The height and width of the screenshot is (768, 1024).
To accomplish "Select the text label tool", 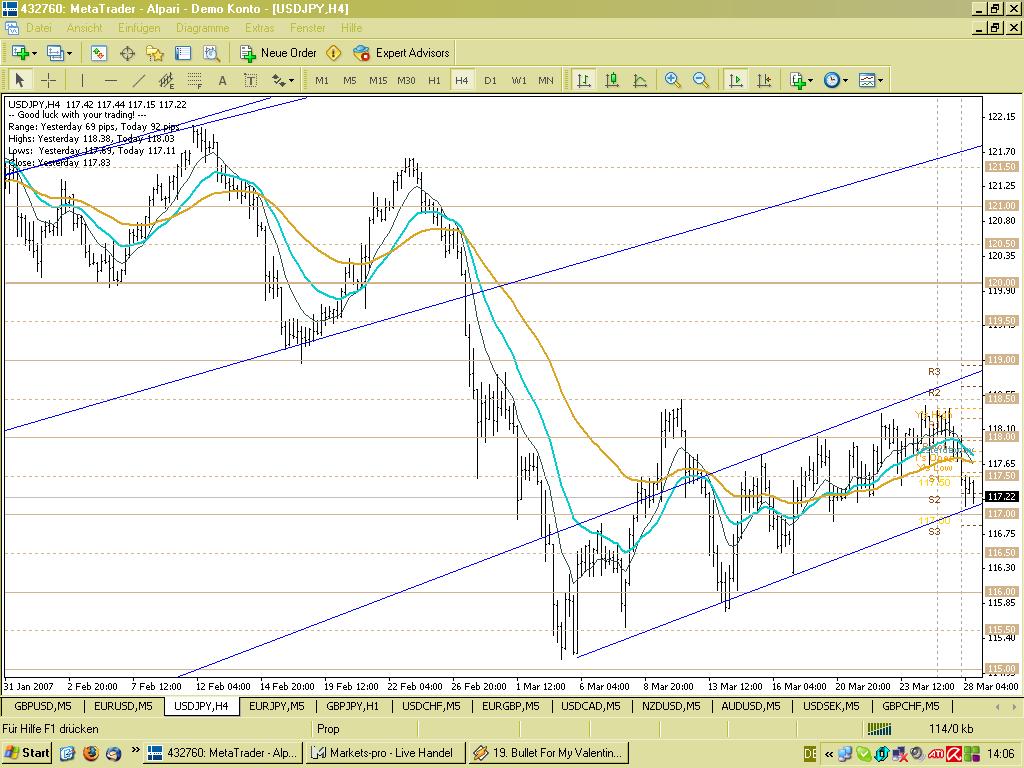I will click(x=222, y=80).
